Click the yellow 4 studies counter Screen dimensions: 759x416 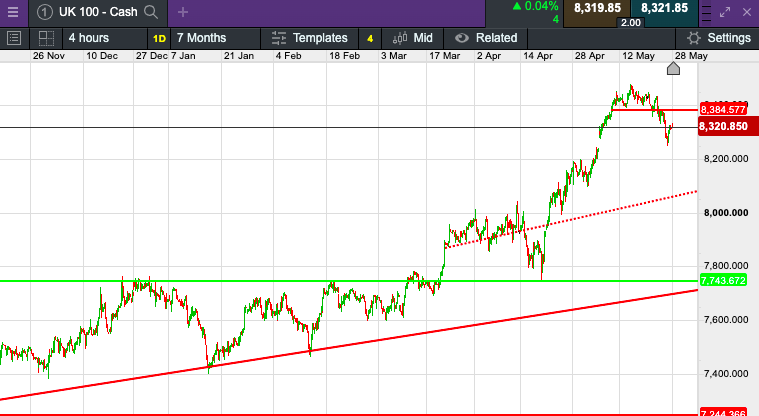(370, 39)
